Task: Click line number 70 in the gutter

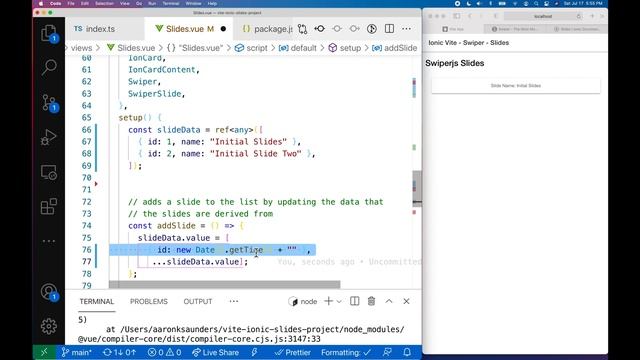Action: [87, 178]
